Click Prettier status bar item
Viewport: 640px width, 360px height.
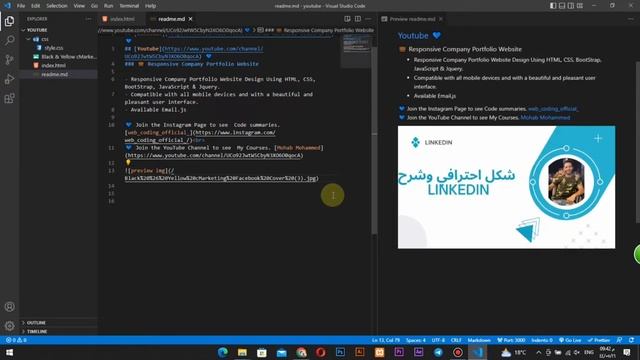599,340
